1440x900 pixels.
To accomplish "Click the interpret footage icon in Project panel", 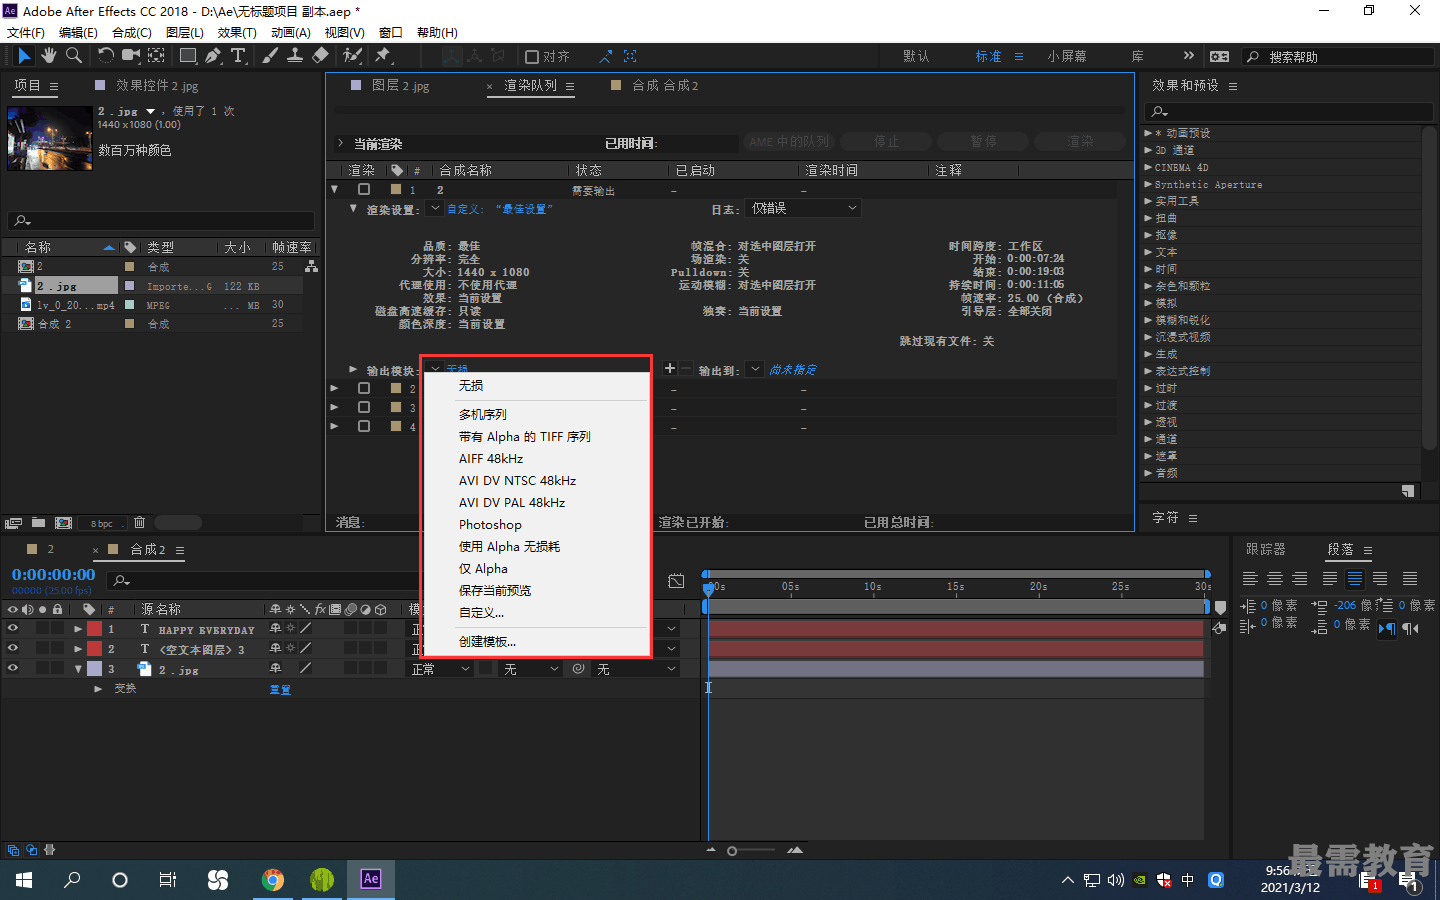I will click(13, 523).
